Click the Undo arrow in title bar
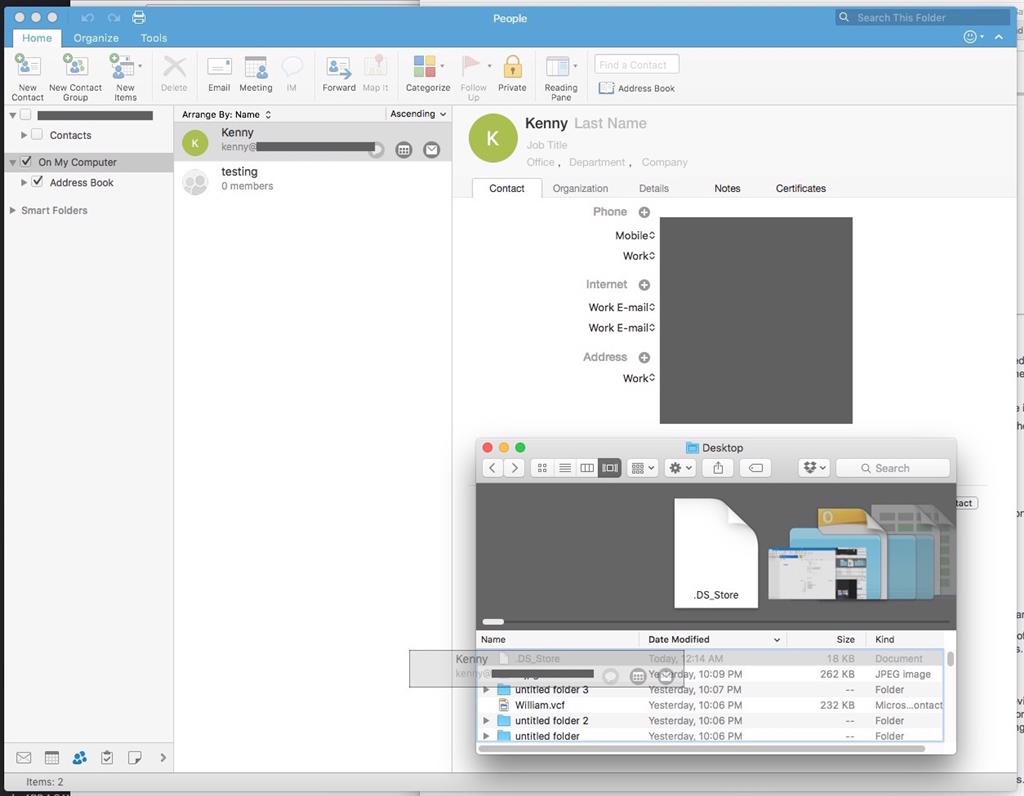 point(88,18)
